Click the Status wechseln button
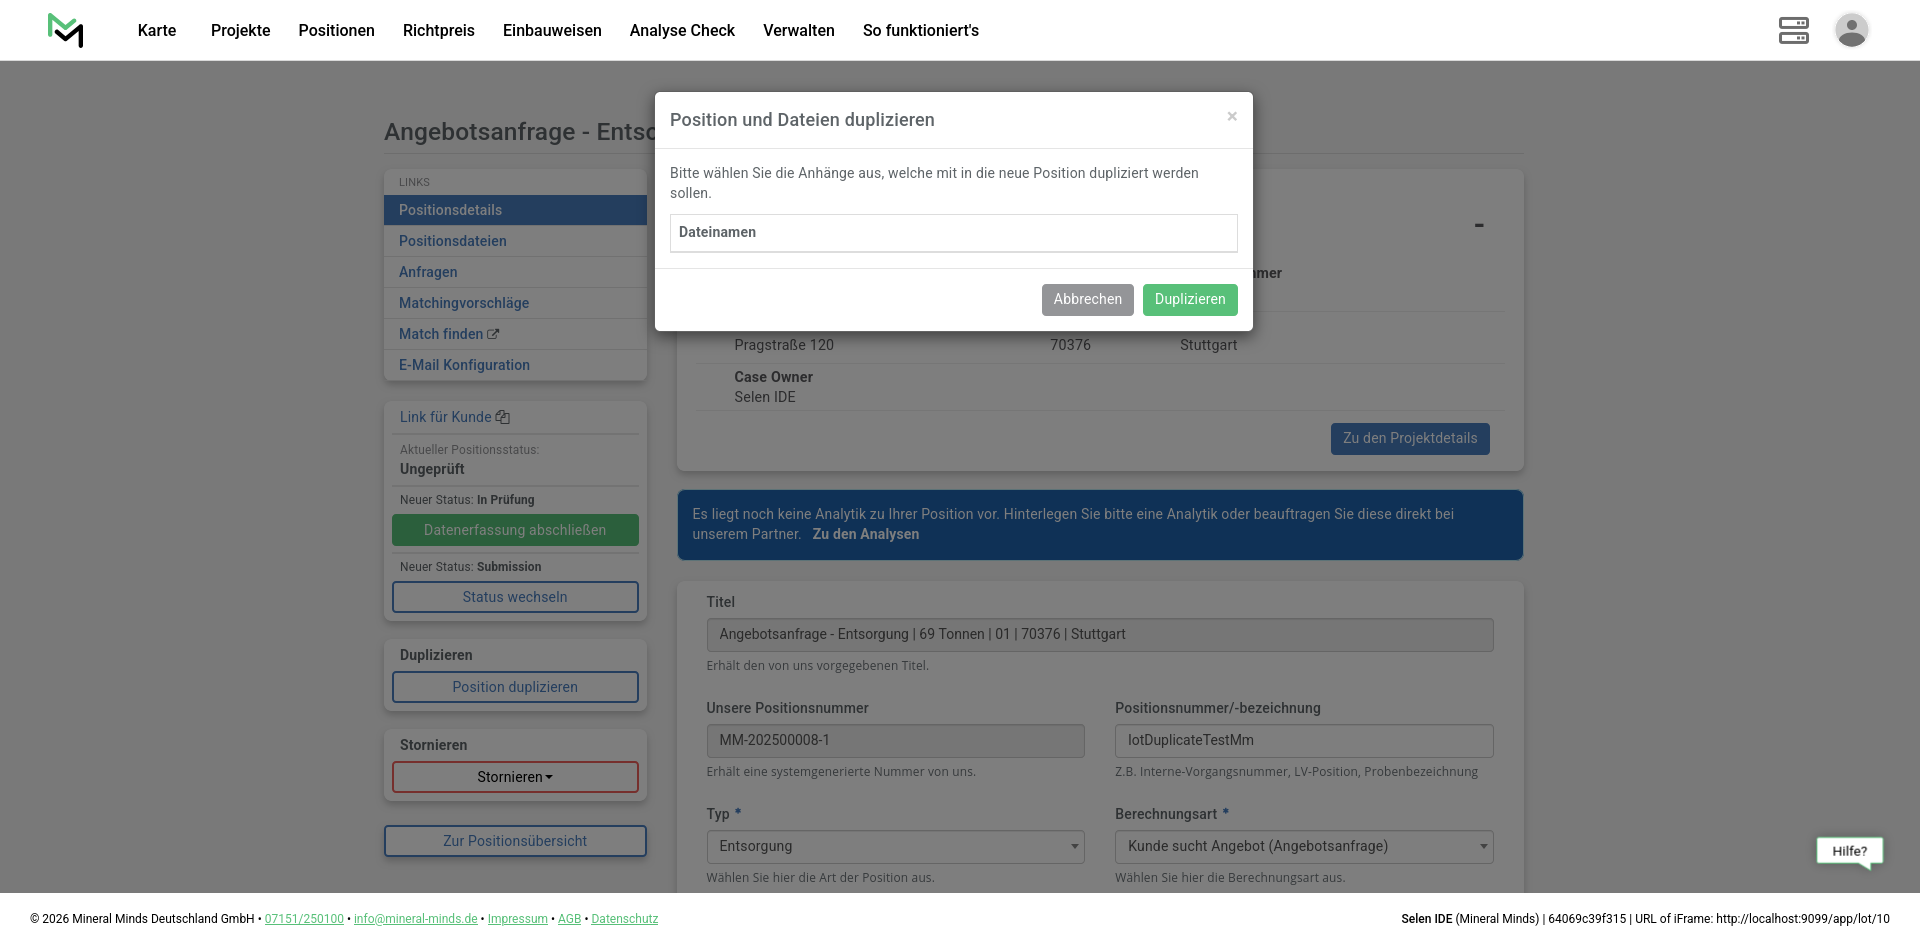Viewport: 1920px width, 943px height. 515,597
